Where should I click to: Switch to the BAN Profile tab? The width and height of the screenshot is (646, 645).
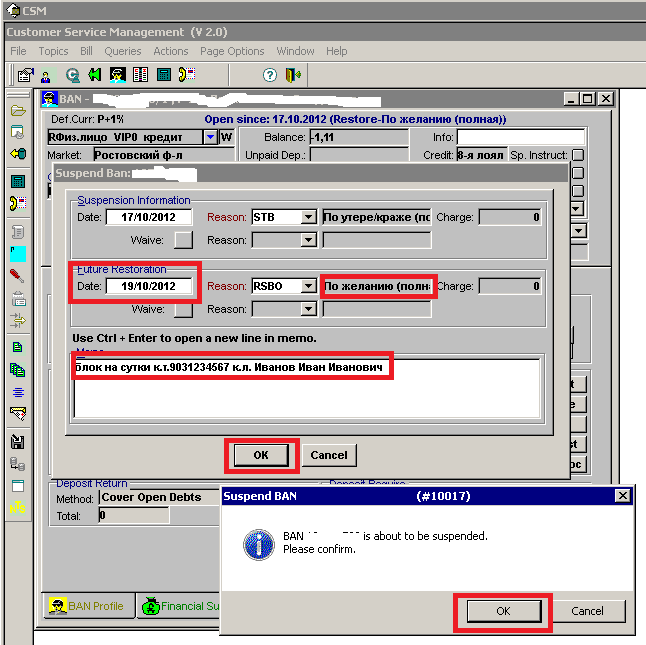click(89, 606)
